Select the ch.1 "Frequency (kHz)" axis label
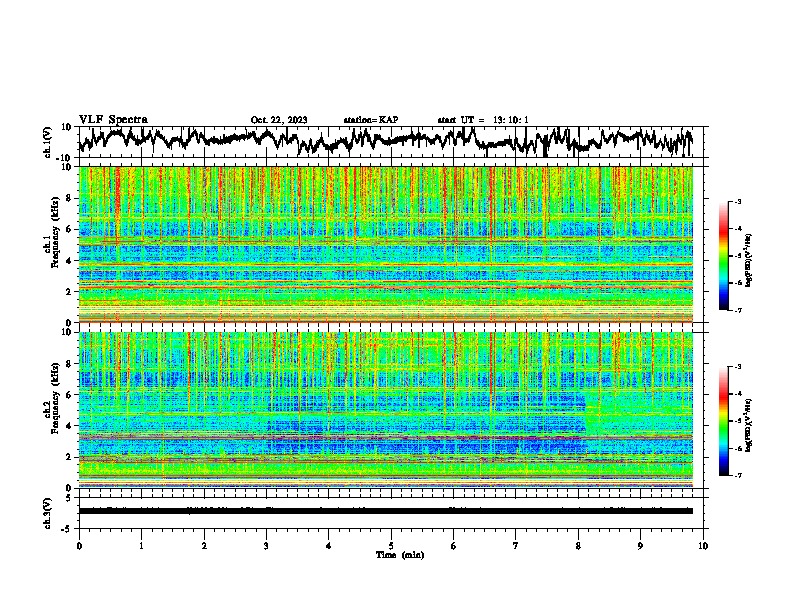Screen dimensions: 792x612 click(x=55, y=232)
